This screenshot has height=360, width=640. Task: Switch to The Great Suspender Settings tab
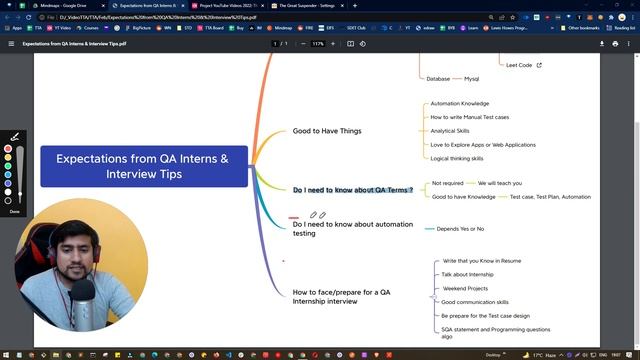coord(307,6)
